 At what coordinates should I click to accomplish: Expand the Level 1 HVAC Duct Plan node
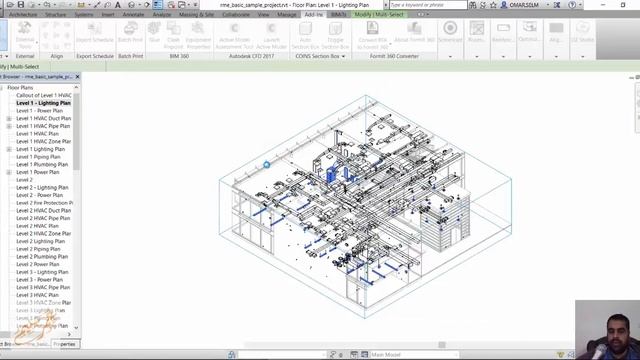(x=9, y=118)
